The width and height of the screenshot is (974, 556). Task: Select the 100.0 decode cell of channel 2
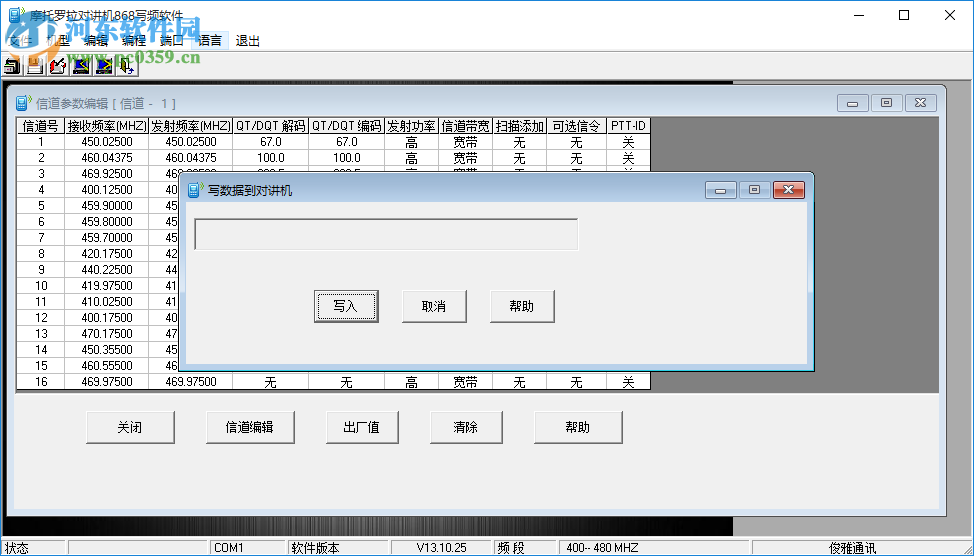pos(271,158)
